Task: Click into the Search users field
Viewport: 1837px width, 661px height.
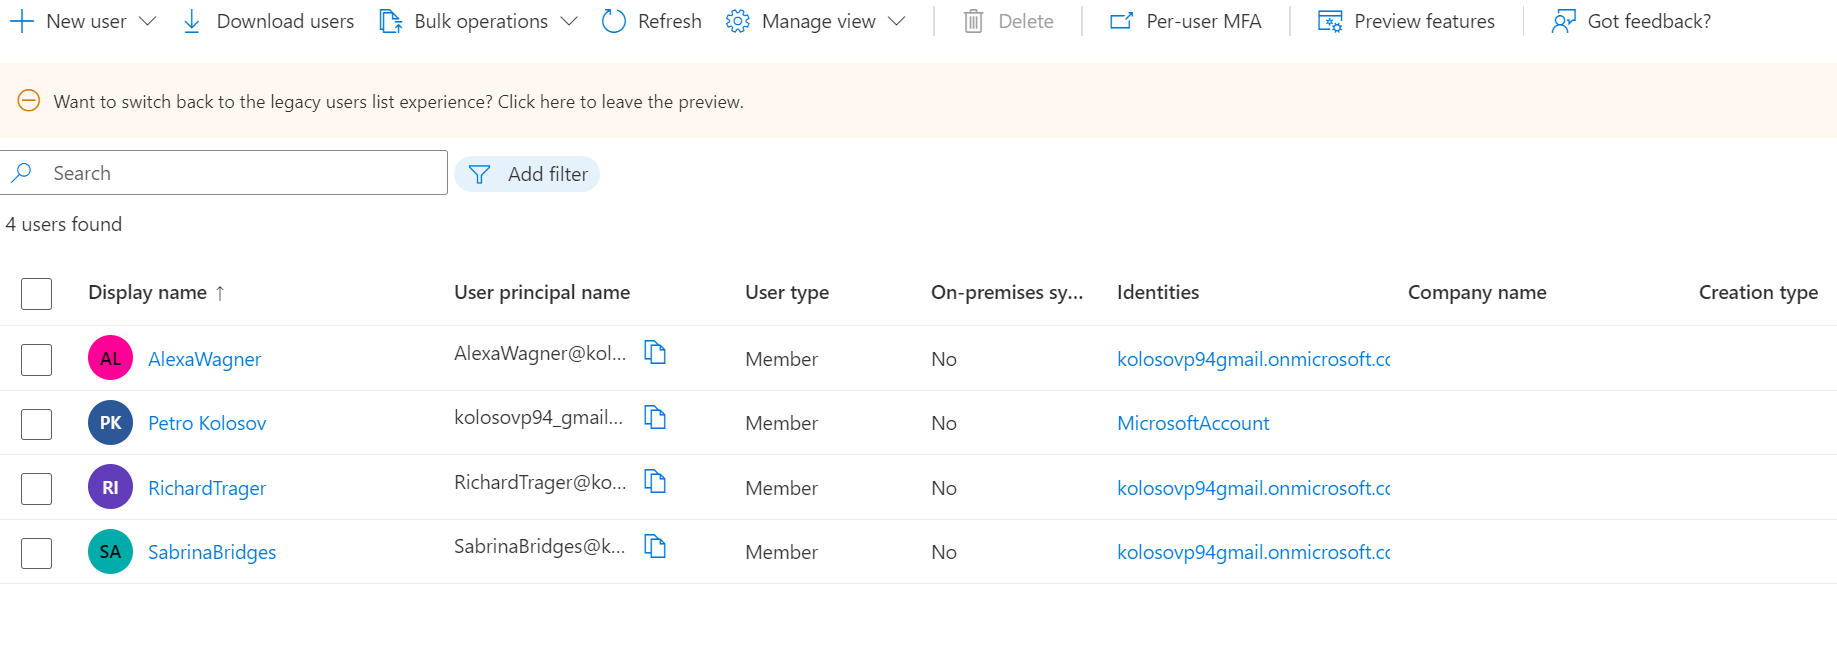Action: [240, 173]
